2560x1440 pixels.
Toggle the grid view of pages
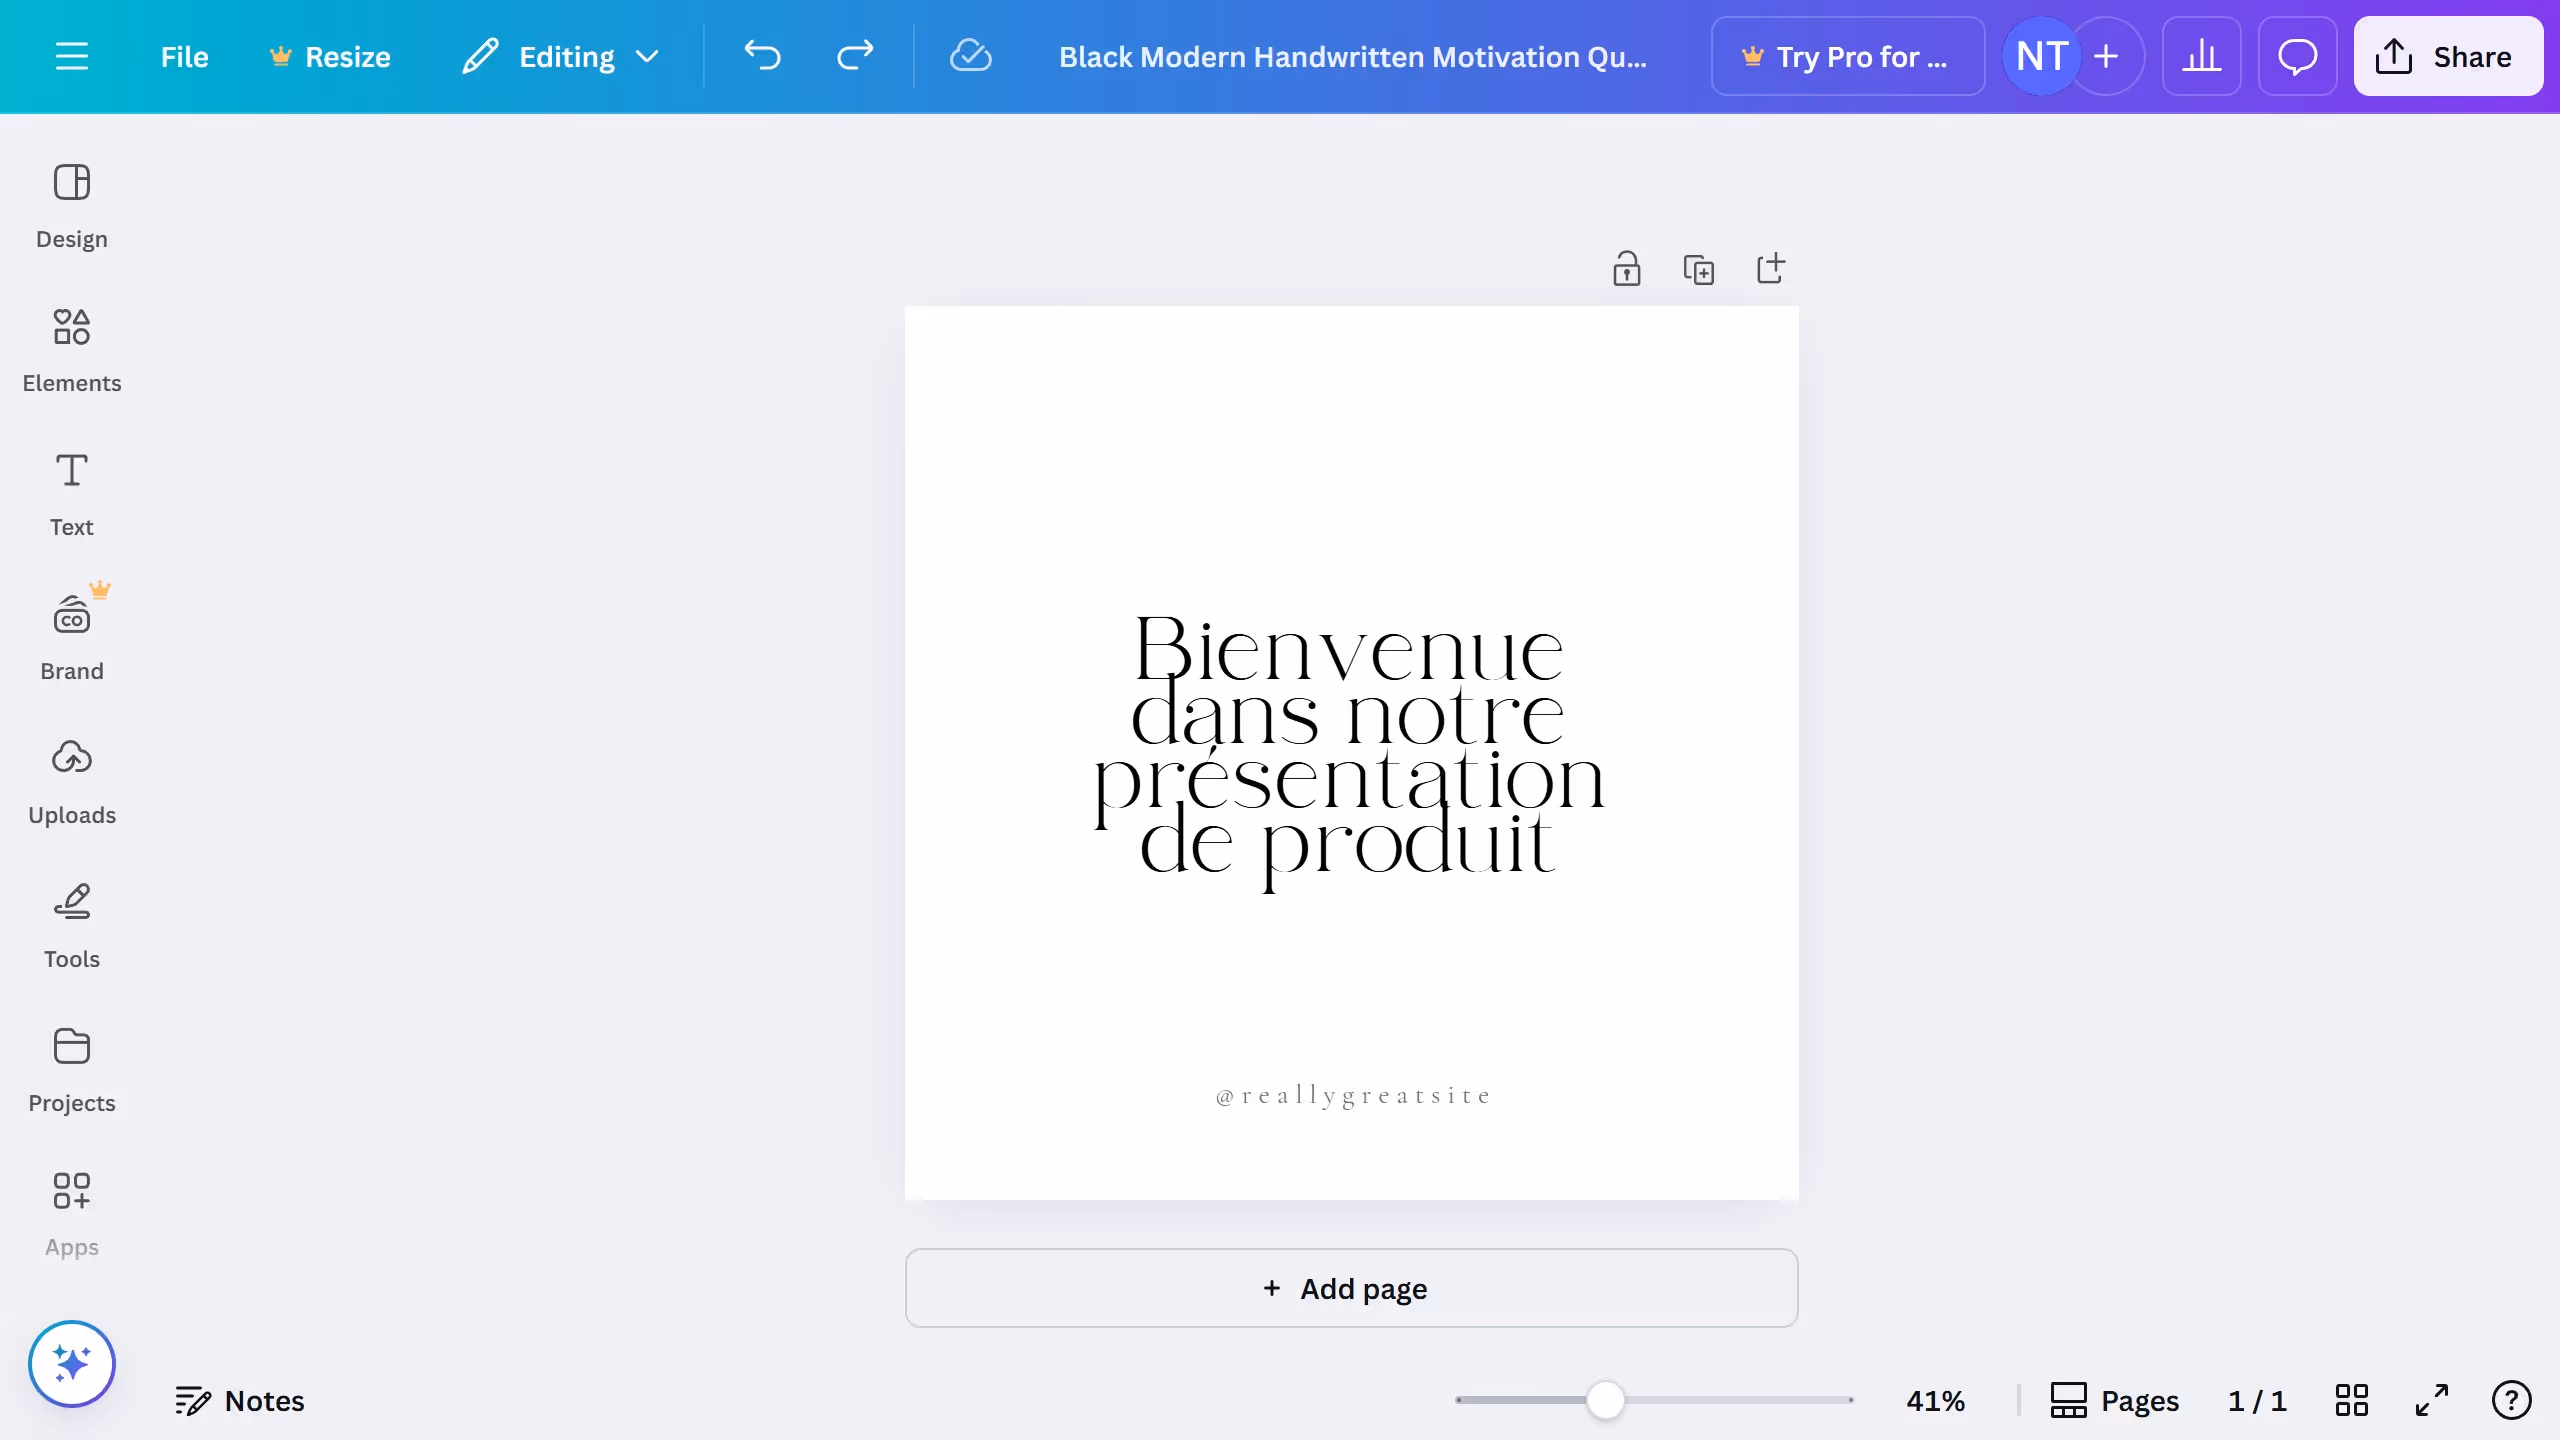point(2351,1400)
